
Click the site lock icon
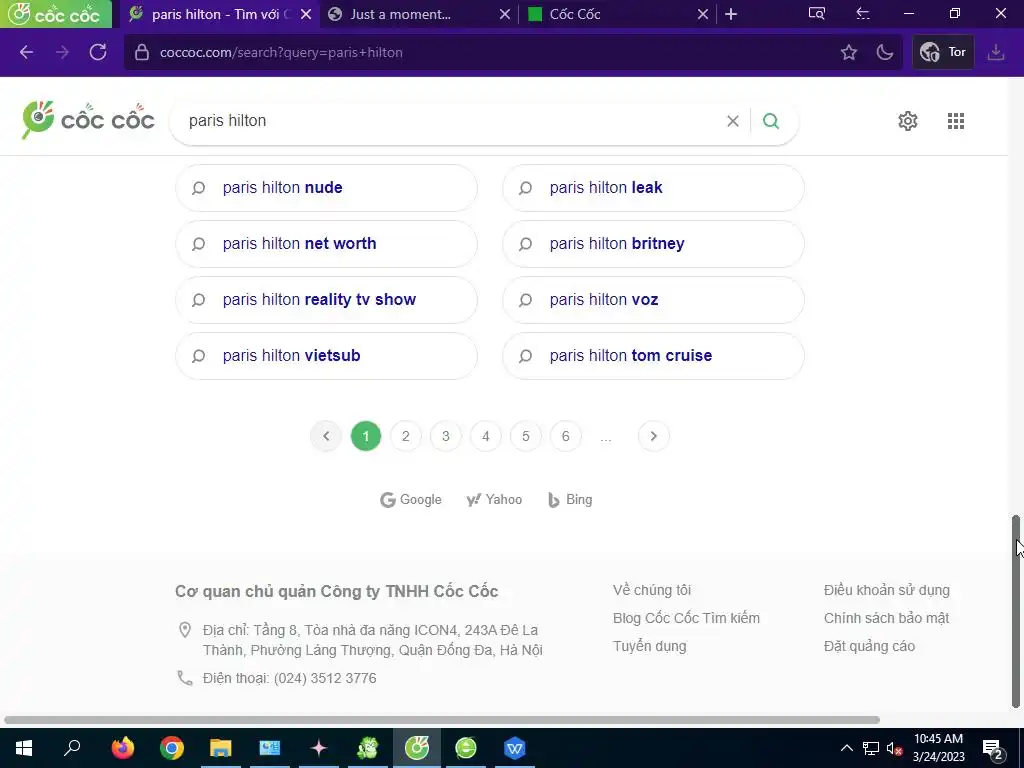point(142,52)
